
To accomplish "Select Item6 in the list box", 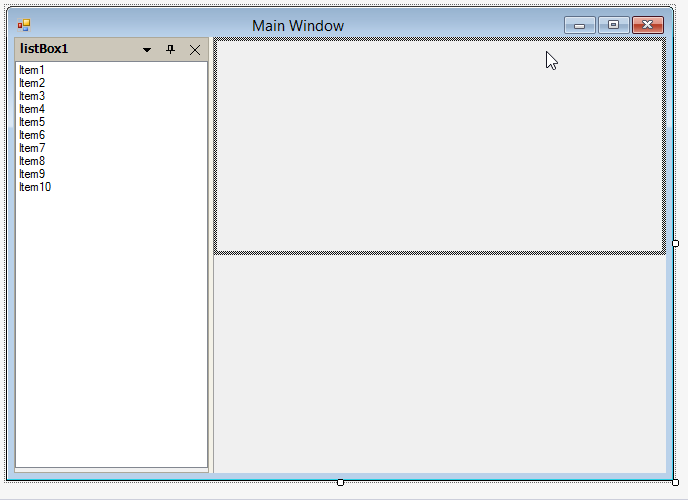I will pyautogui.click(x=32, y=135).
